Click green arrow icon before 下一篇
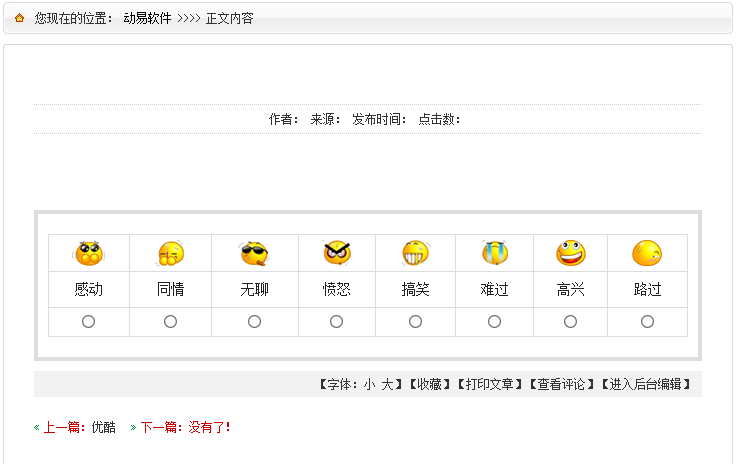Viewport: 736px width, 464px height. pos(133,427)
